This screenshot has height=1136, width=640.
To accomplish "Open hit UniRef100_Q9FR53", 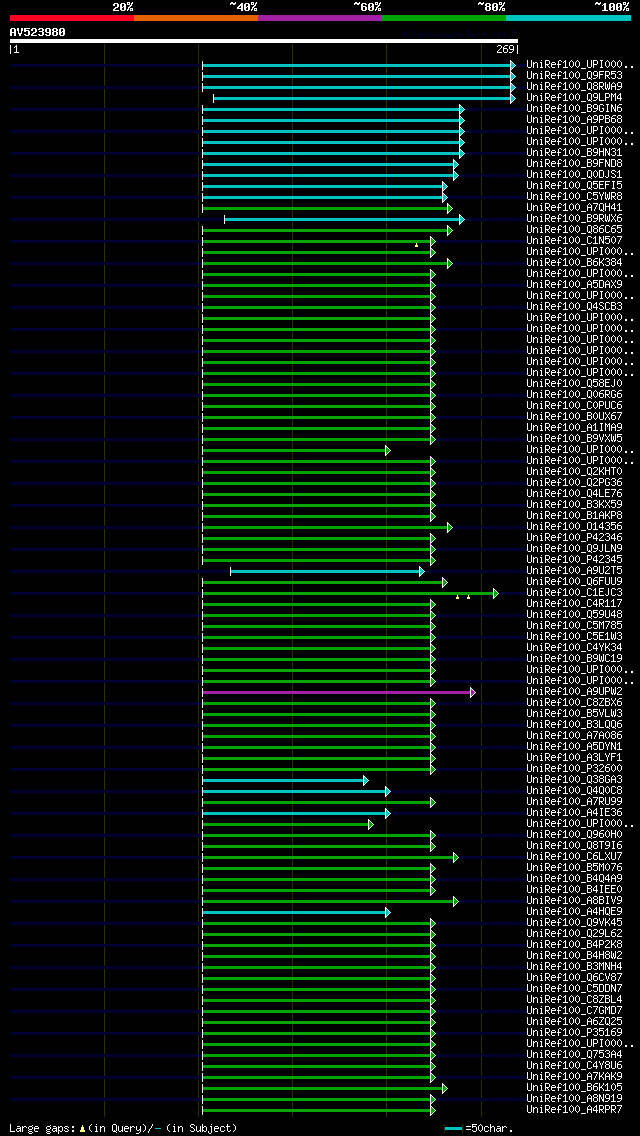I will pos(574,75).
